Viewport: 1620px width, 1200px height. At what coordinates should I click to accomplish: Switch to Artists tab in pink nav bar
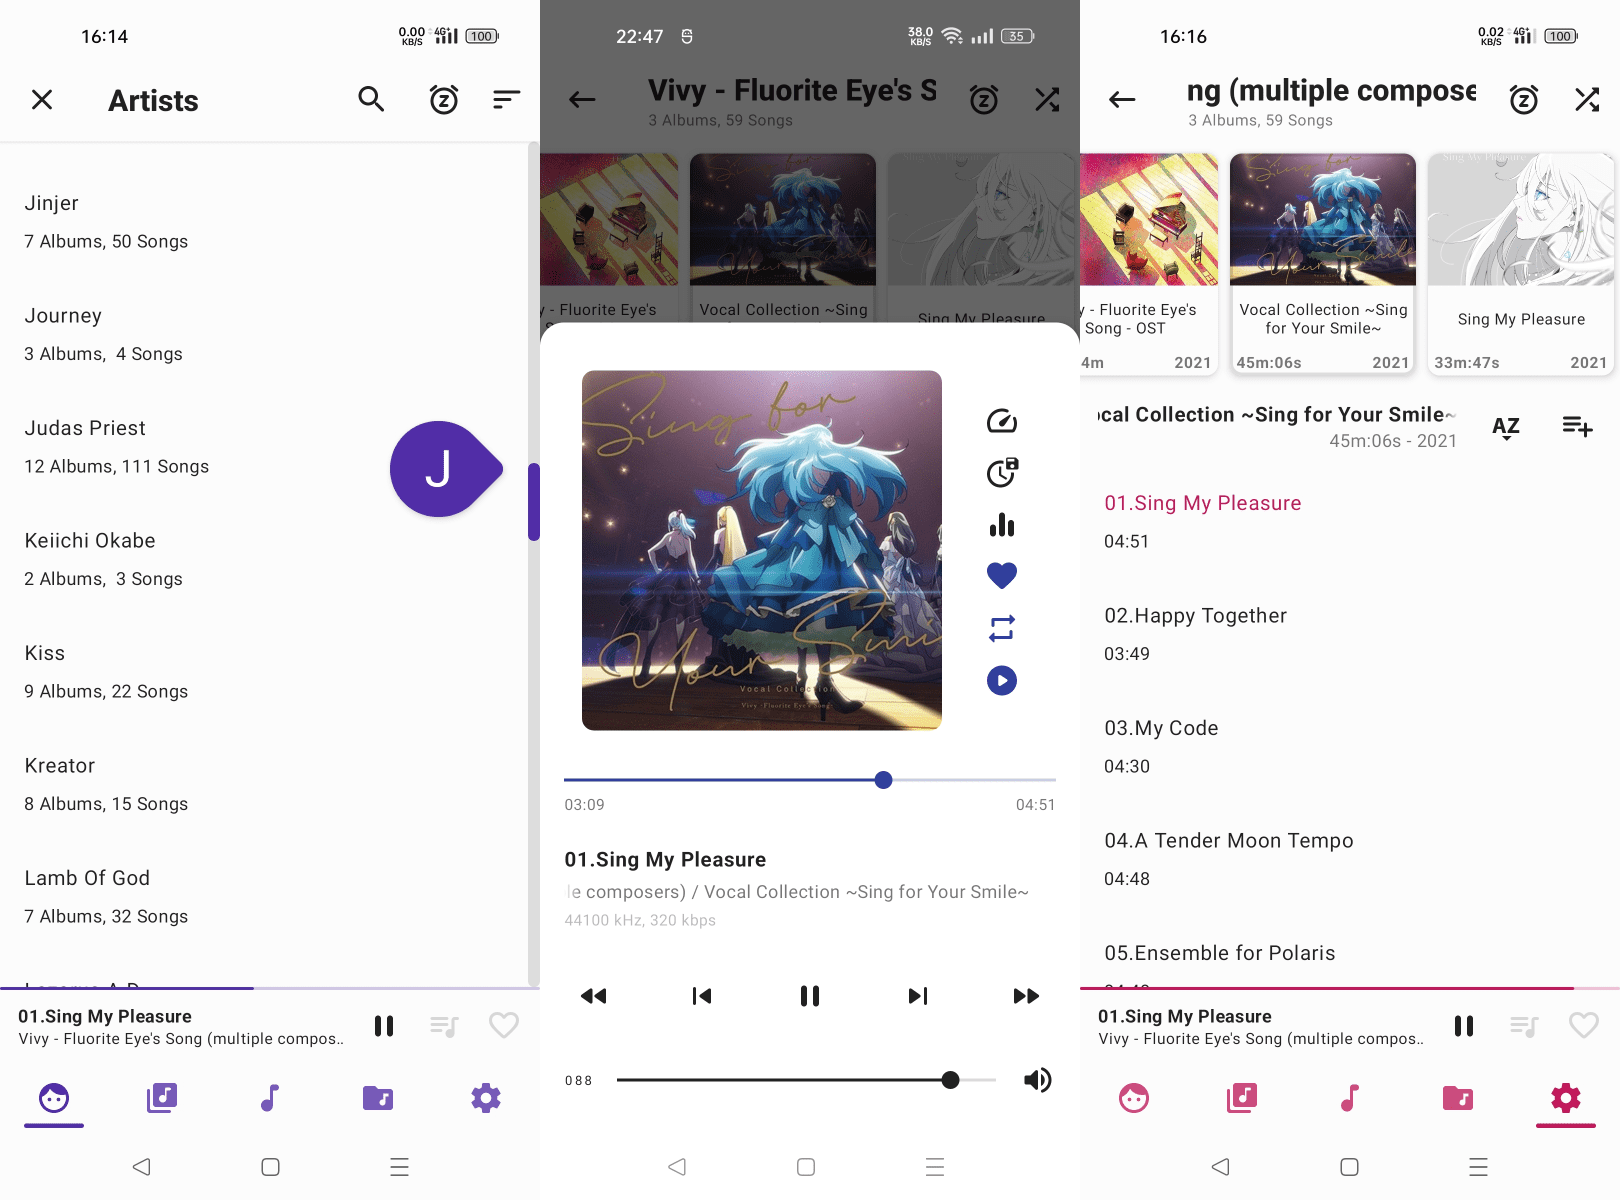pos(1134,1098)
